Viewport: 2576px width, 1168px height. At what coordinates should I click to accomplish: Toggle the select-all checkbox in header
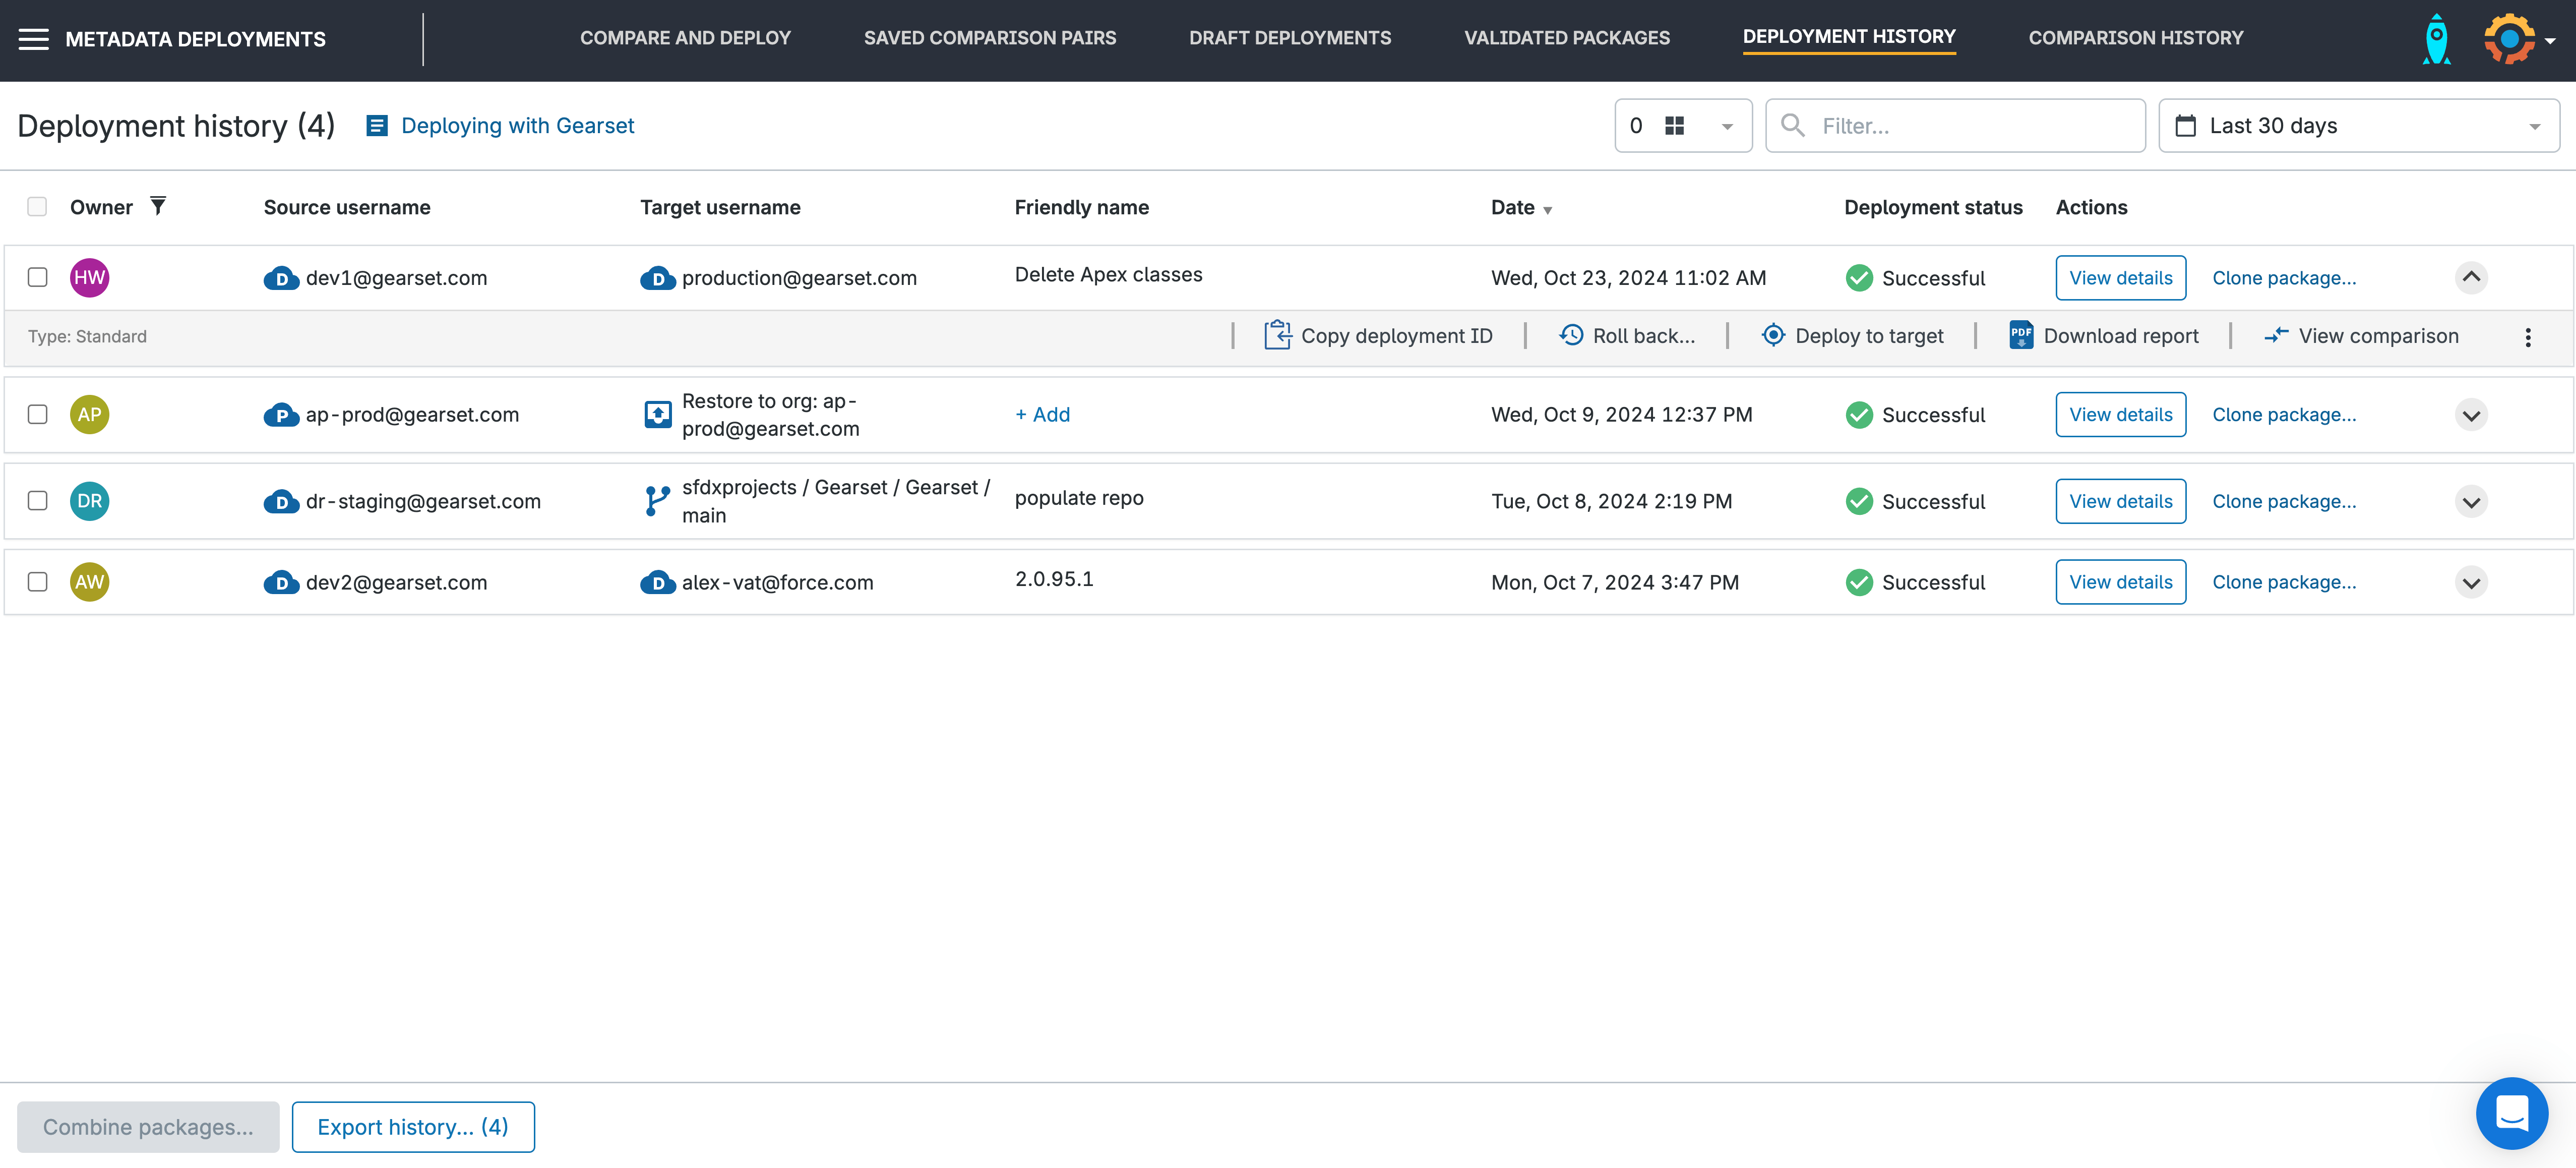coord(37,206)
